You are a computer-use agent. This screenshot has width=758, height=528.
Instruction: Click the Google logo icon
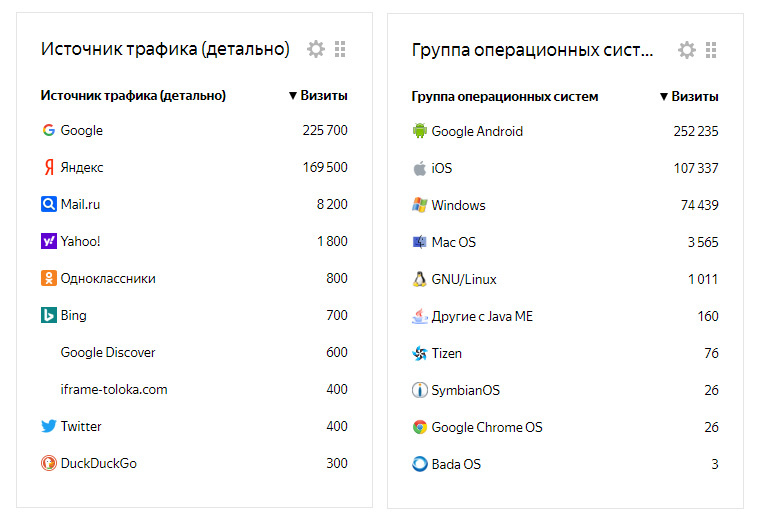(48, 130)
